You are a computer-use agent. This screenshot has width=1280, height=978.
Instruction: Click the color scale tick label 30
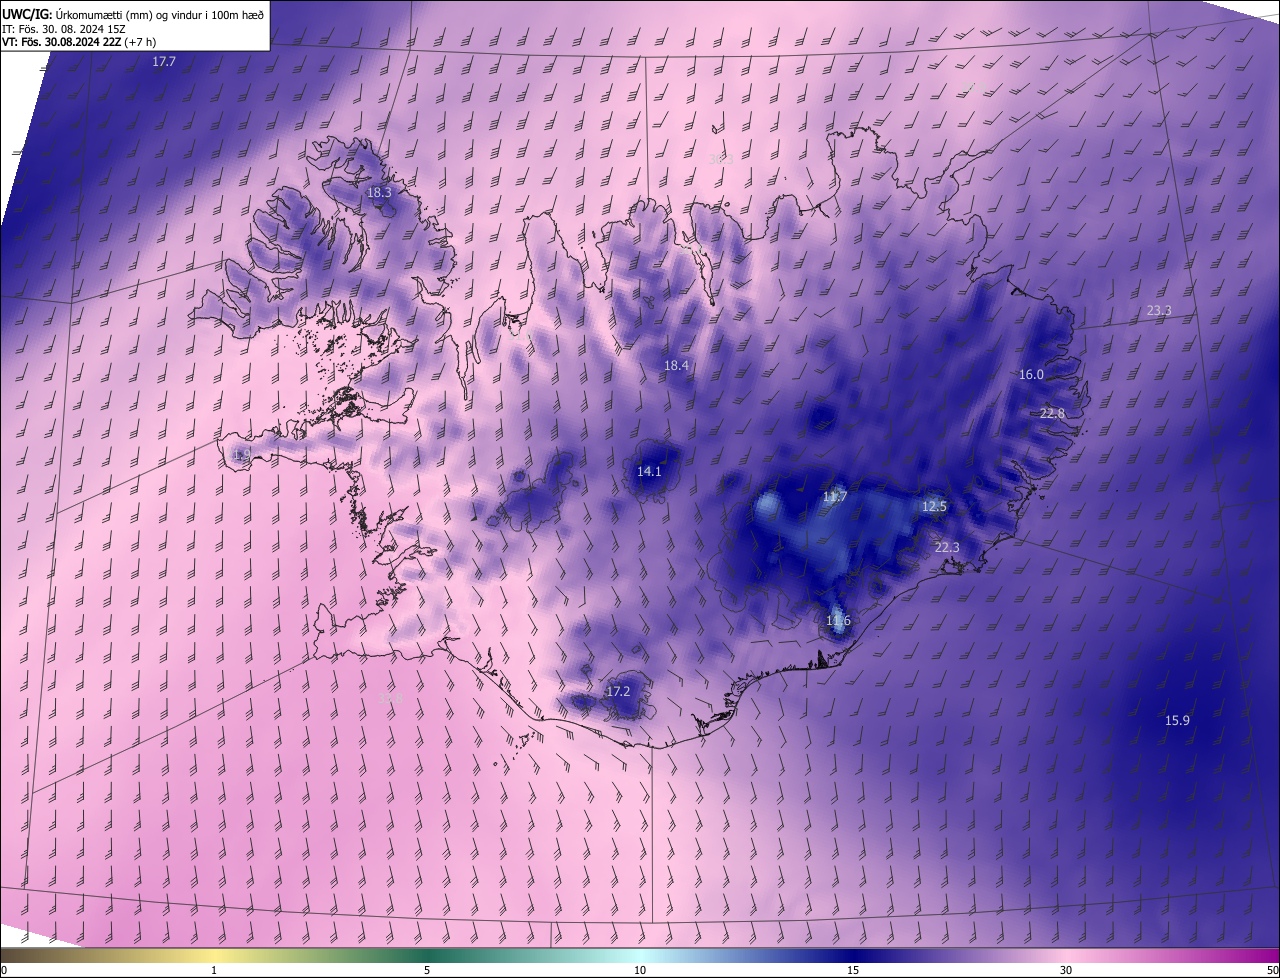[1066, 971]
